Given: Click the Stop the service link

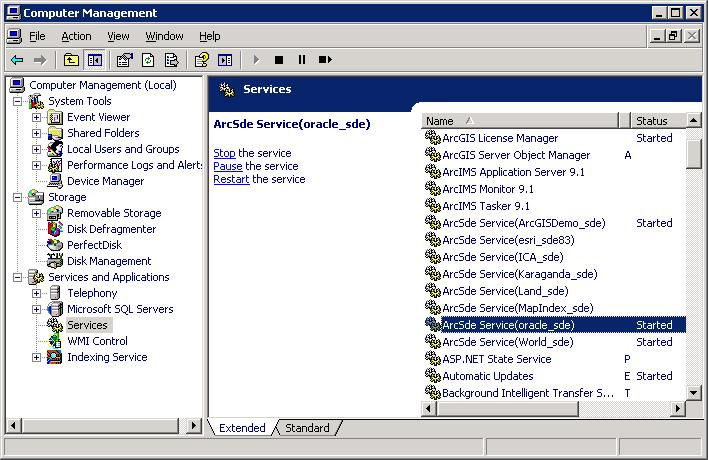Looking at the screenshot, I should (224, 153).
